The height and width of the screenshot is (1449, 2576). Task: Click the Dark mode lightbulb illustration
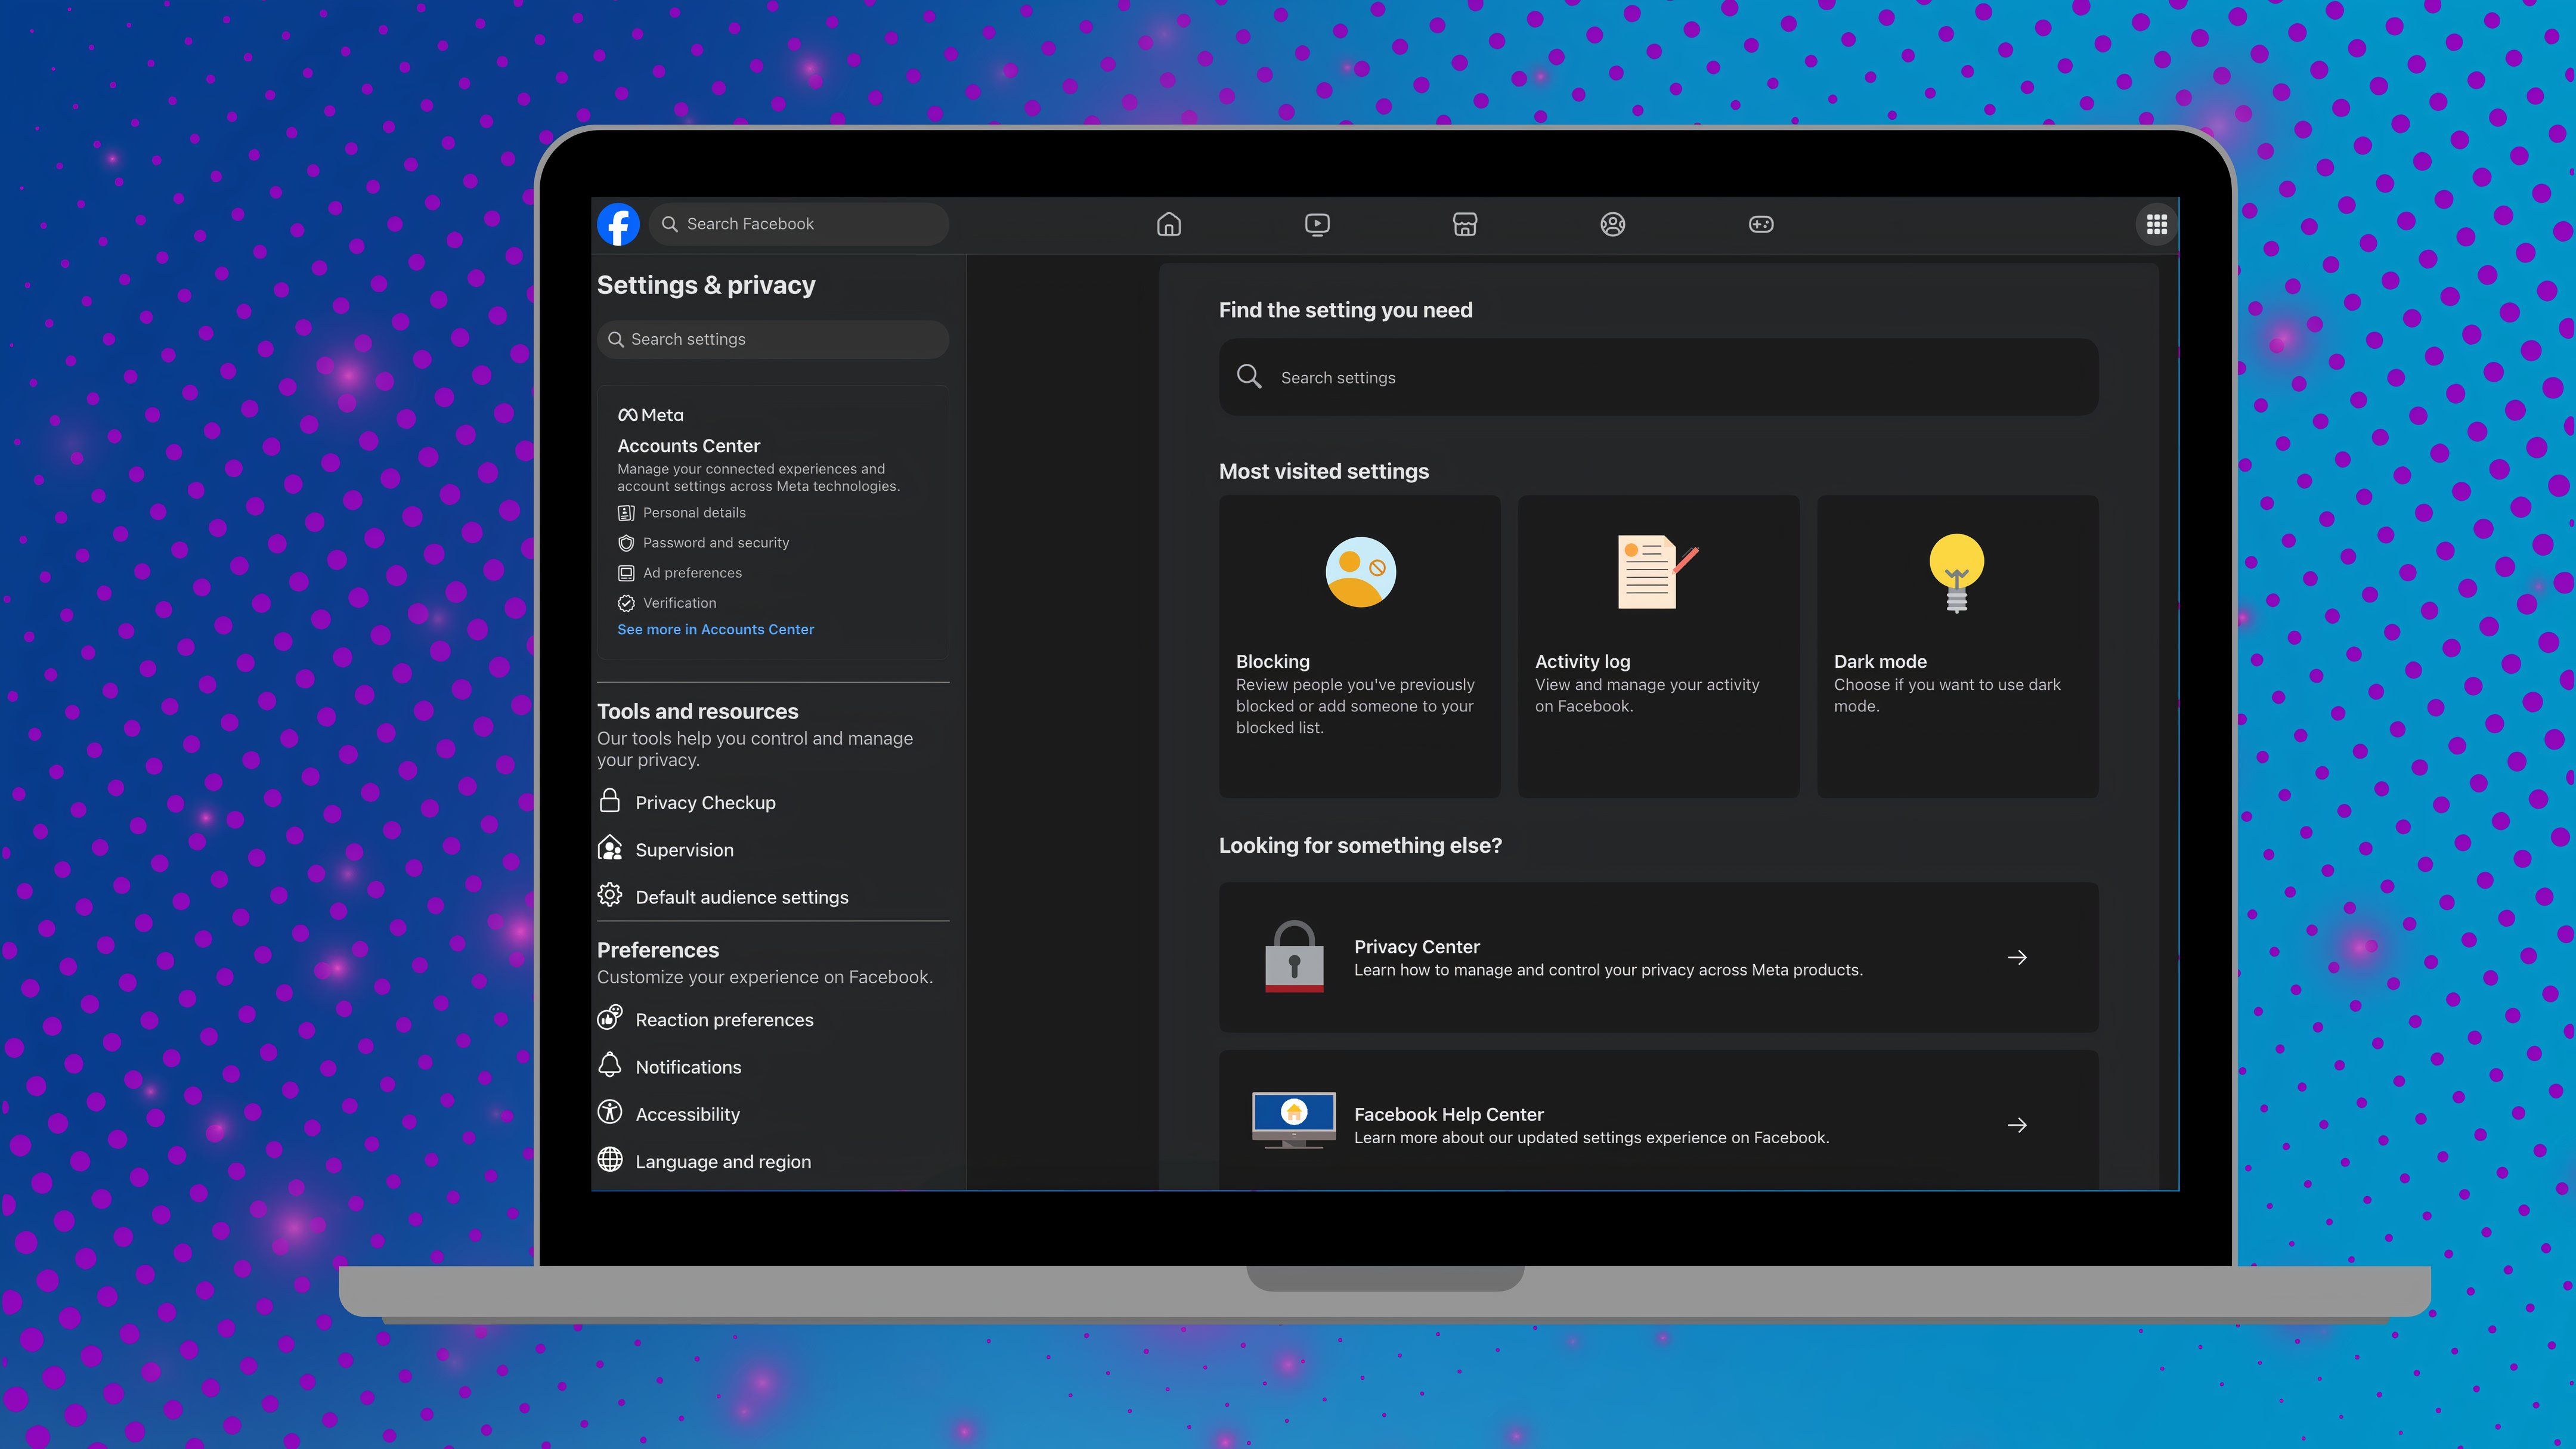(1956, 573)
